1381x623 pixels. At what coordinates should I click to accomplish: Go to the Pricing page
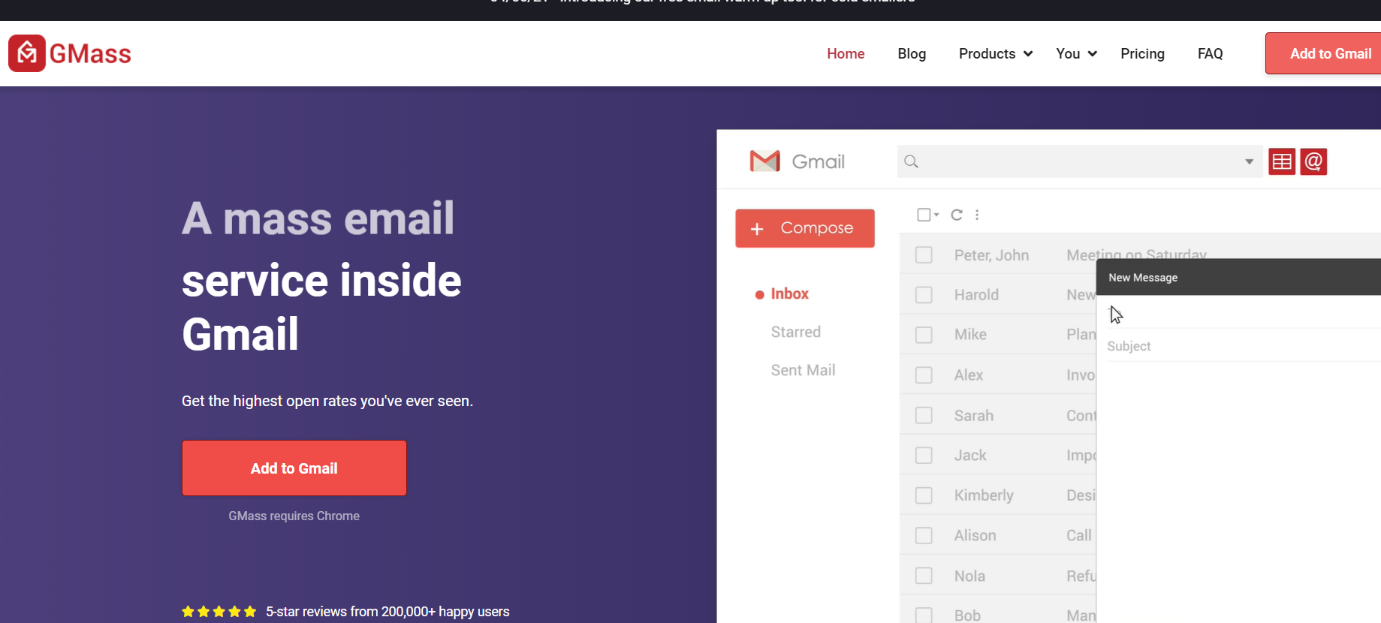(x=1142, y=54)
